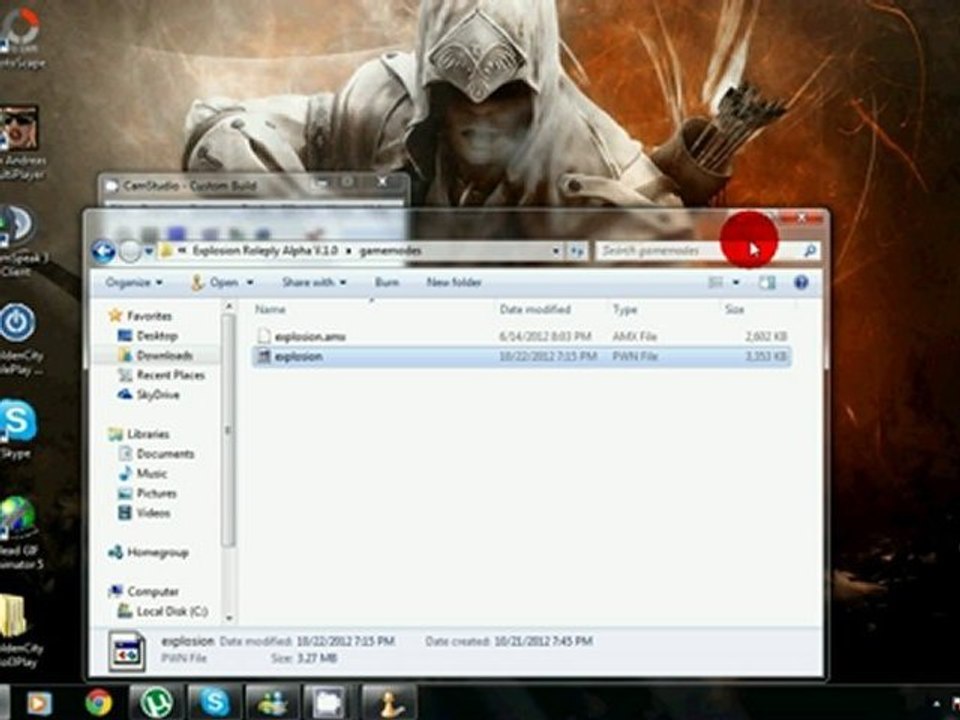The image size is (960, 720).
Task: Open the media player taskbar icon
Action: (x=40, y=703)
